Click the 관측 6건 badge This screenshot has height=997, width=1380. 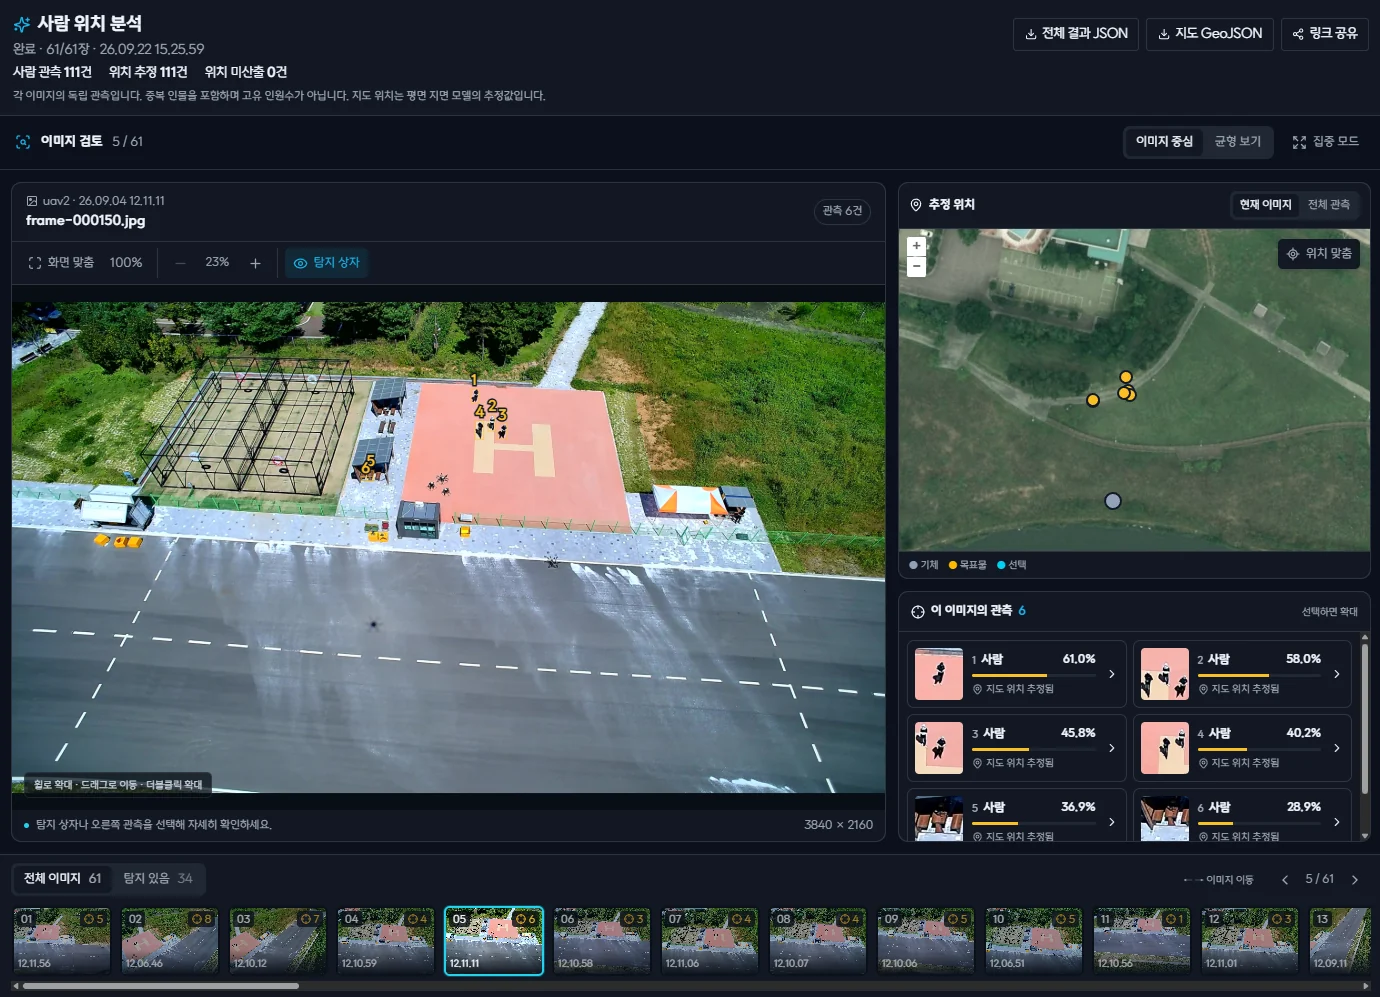[x=842, y=211]
